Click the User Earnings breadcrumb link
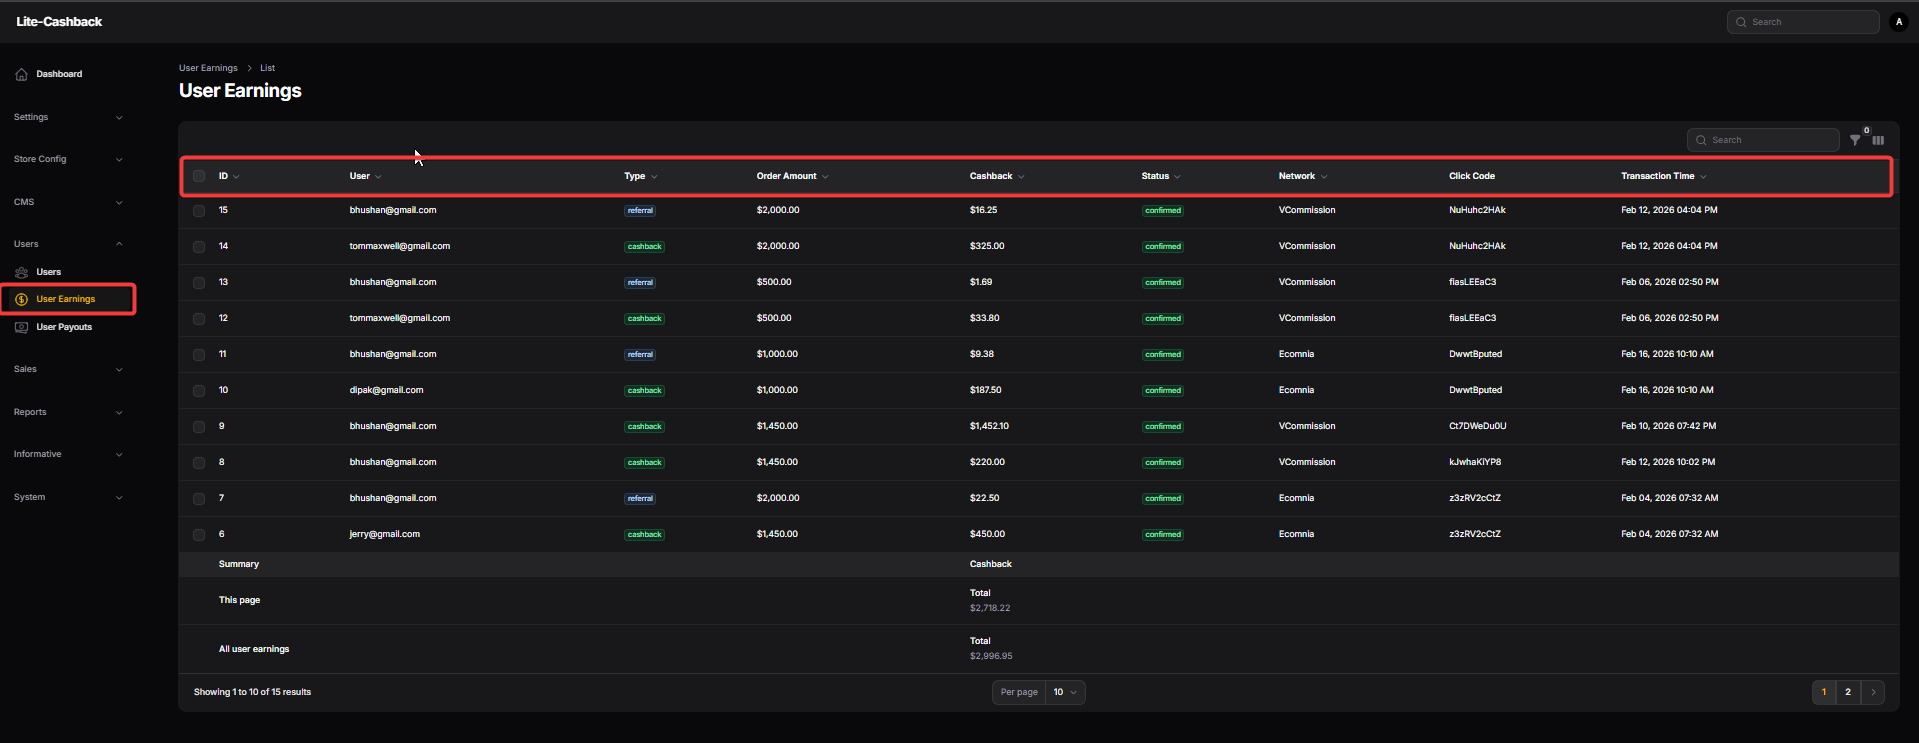1919x743 pixels. pyautogui.click(x=208, y=68)
